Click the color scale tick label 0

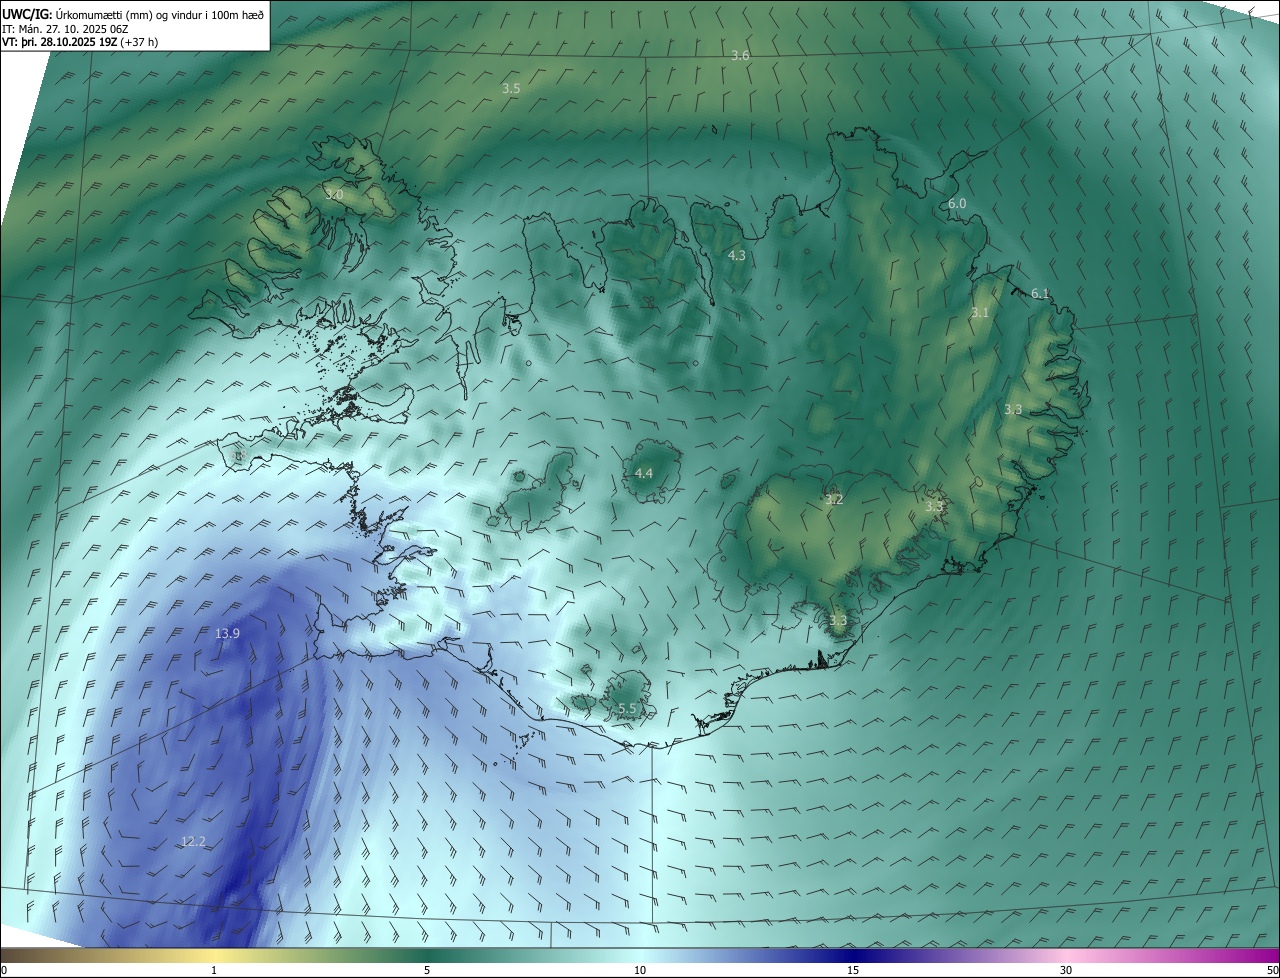[4, 970]
